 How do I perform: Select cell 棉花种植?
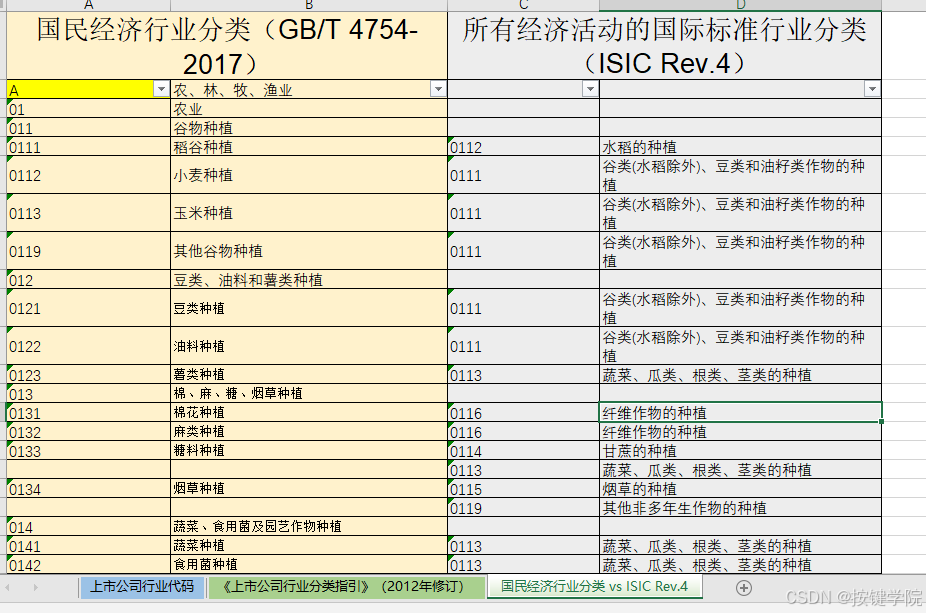[x=309, y=412]
